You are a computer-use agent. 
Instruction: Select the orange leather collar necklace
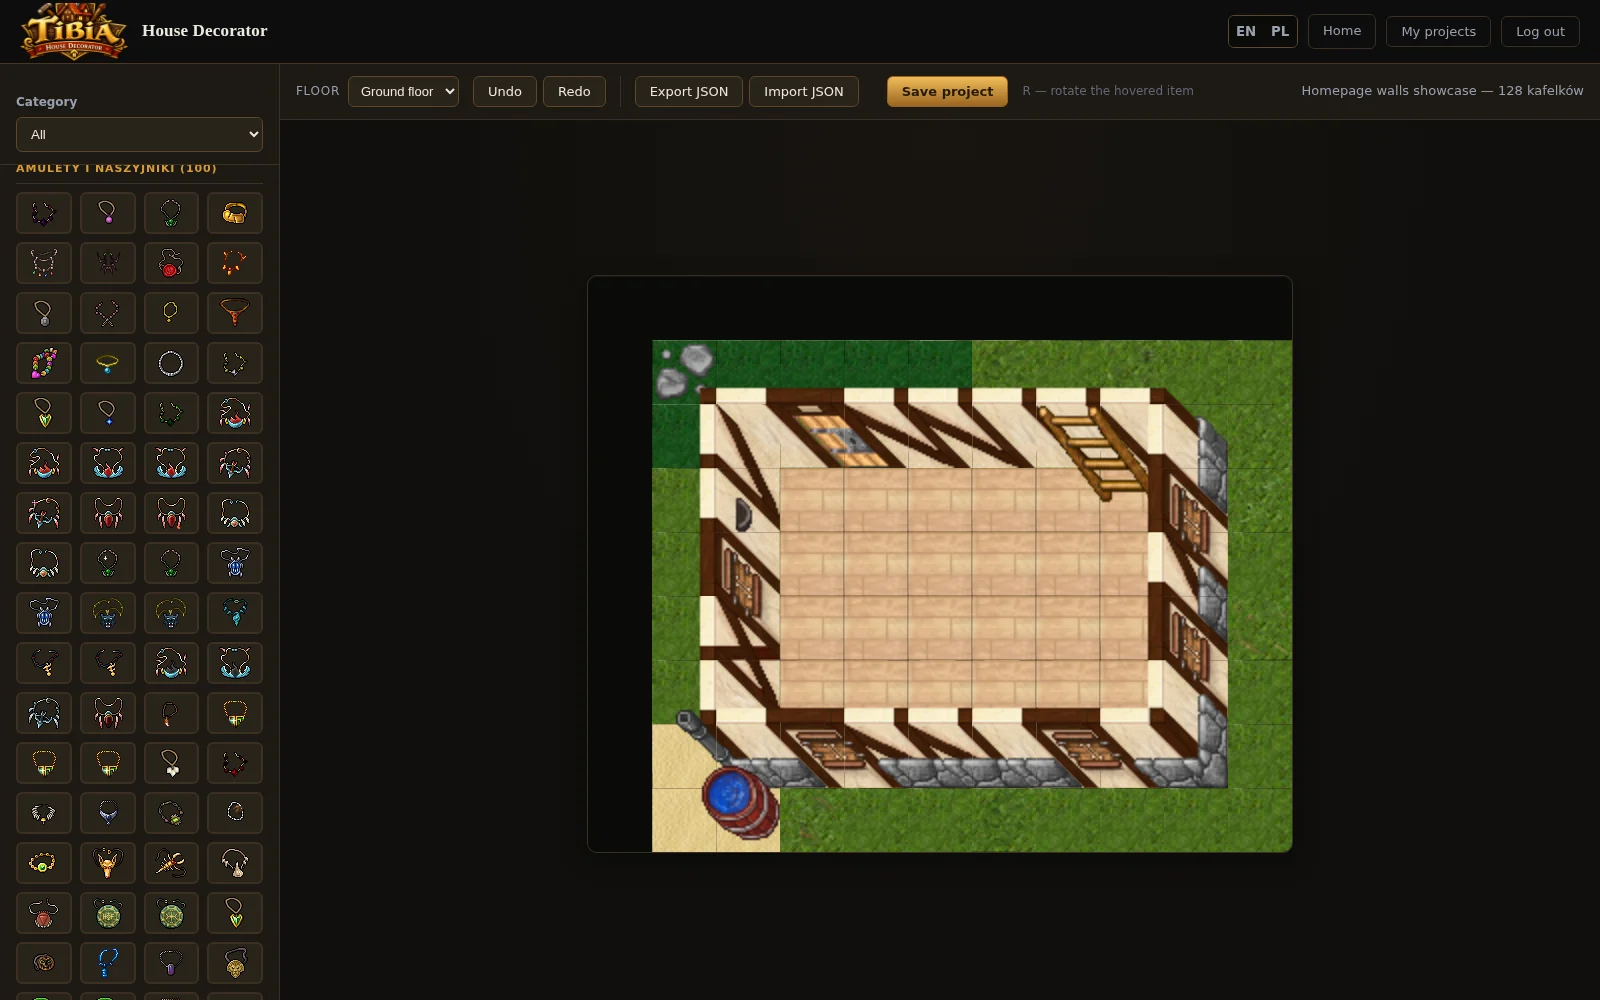[x=235, y=313]
